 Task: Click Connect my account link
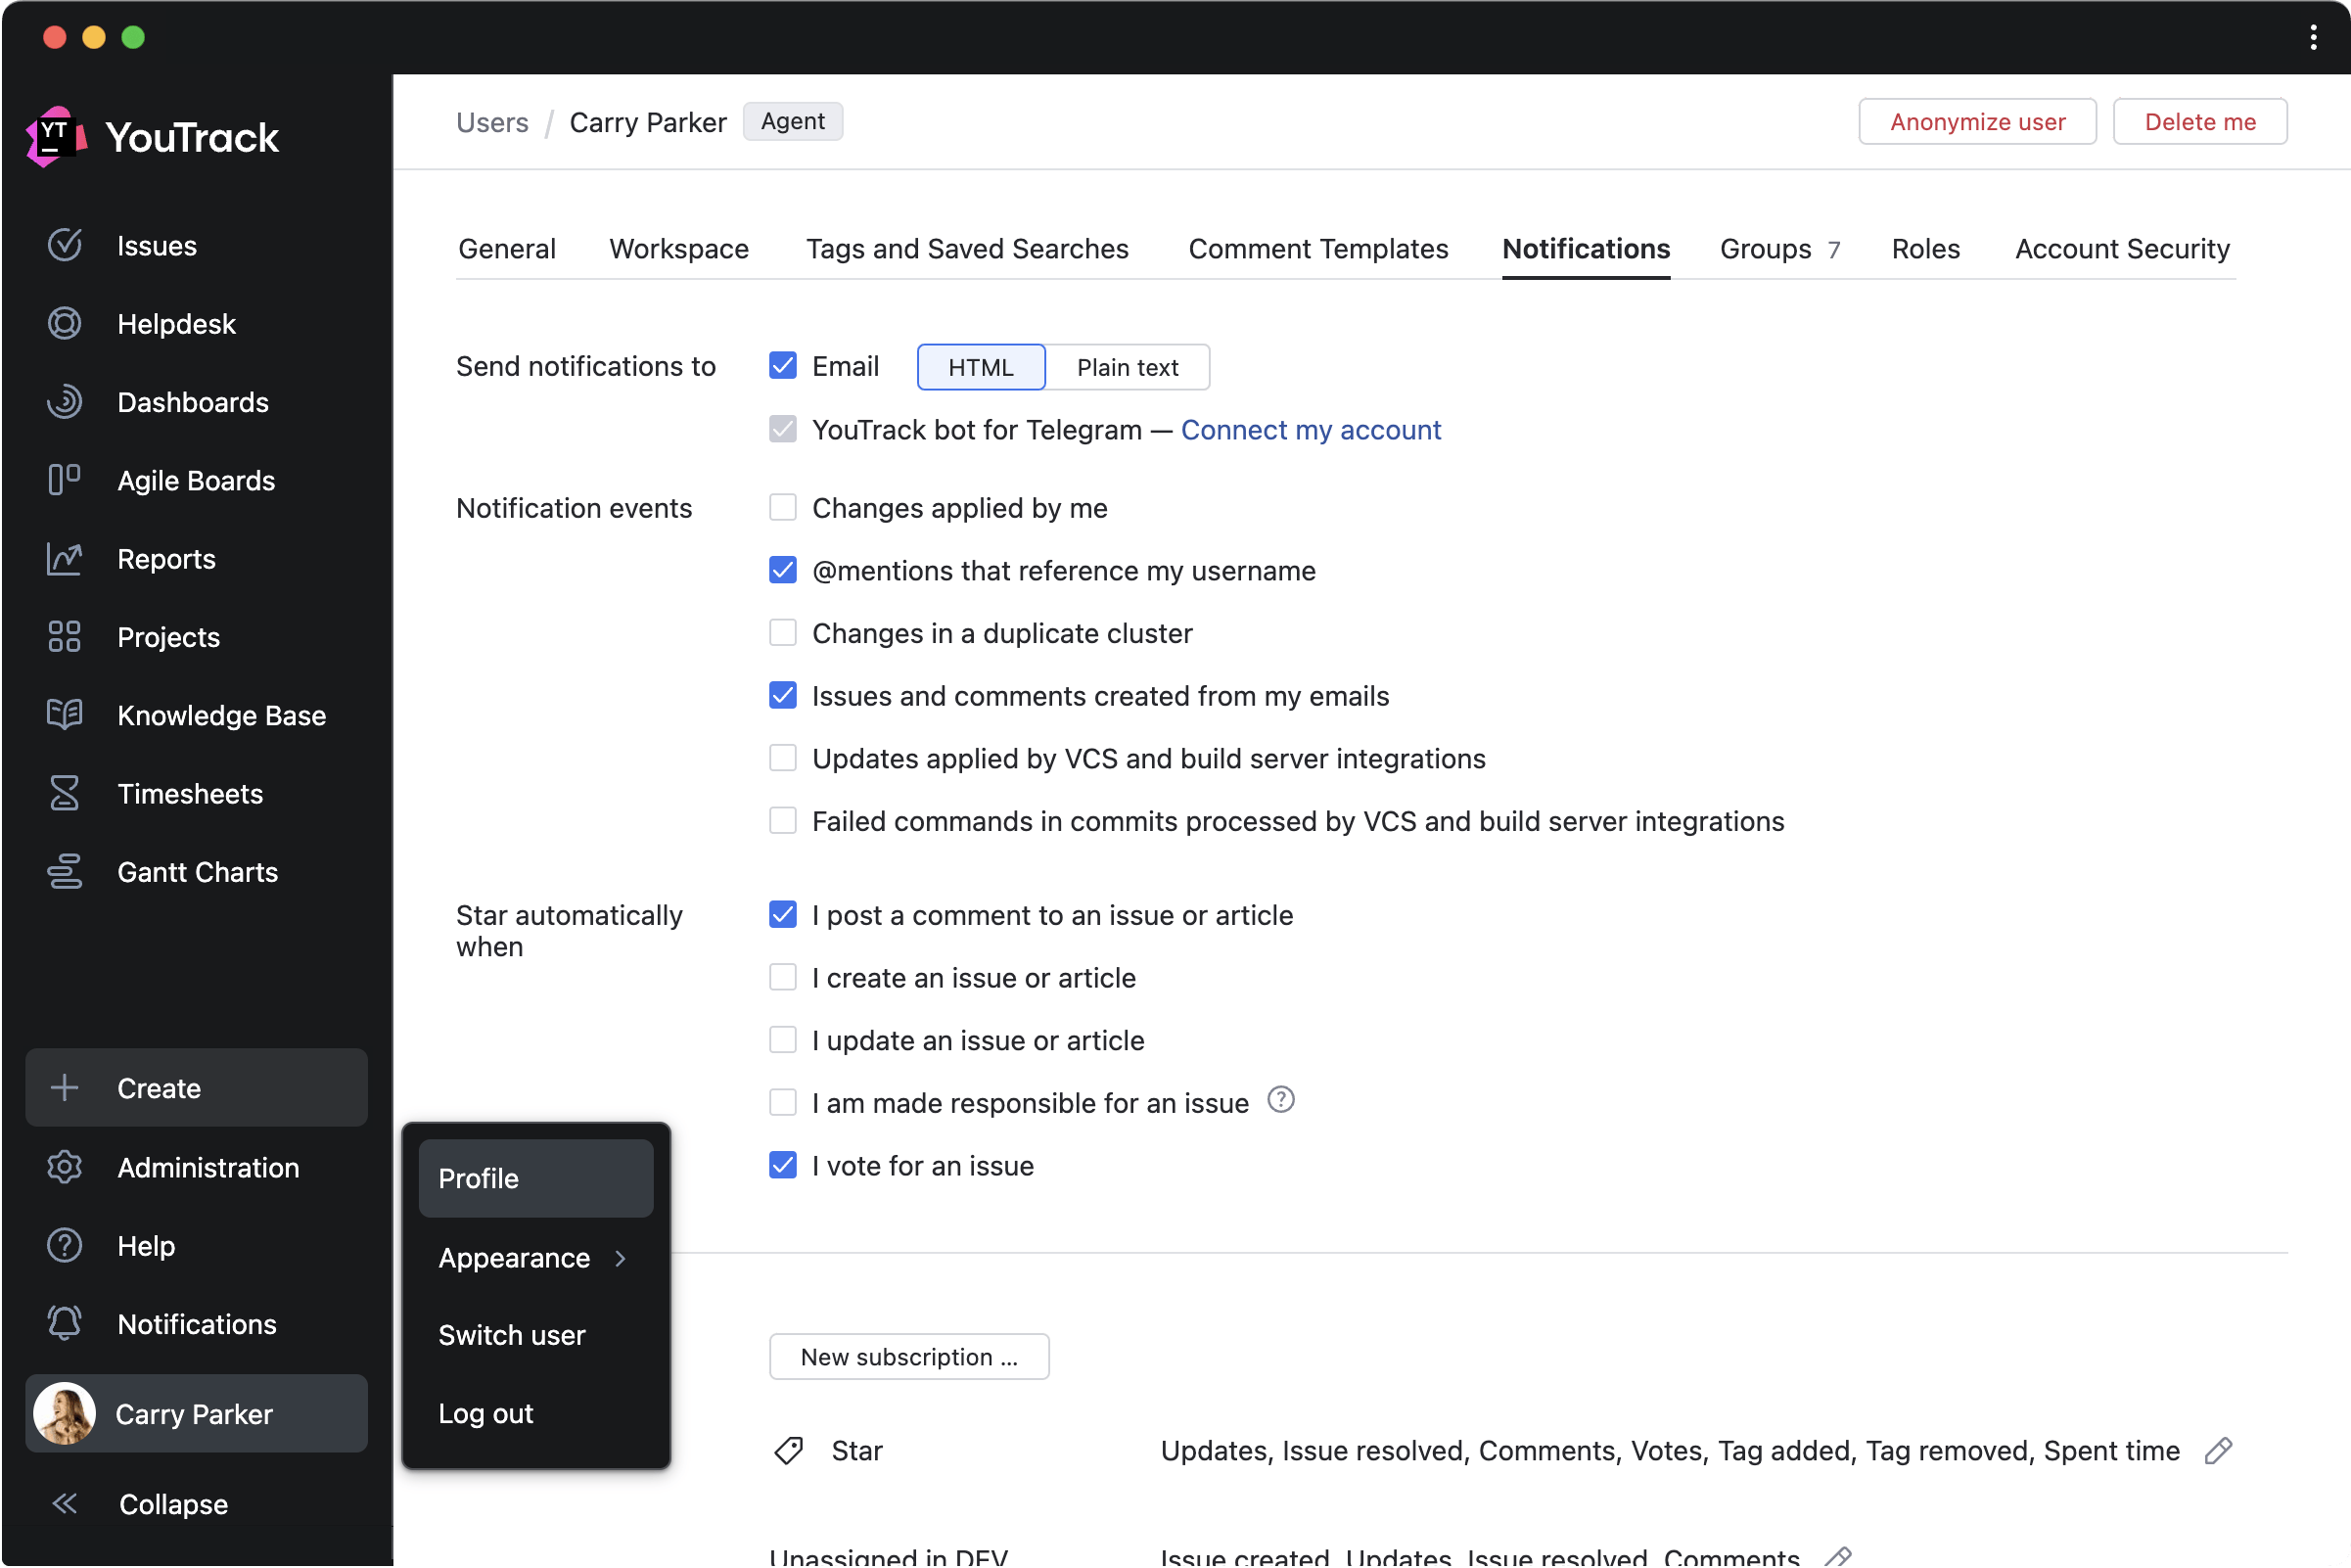[1310, 430]
